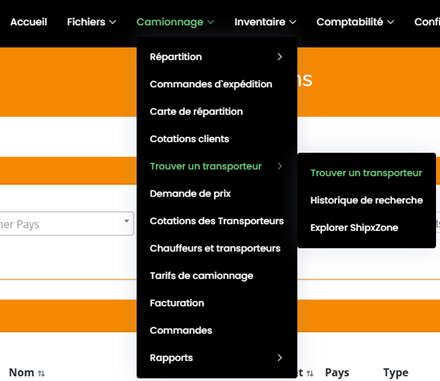This screenshot has width=440, height=381.
Task: Open the Pays dropdown arrow
Action: [126, 221]
